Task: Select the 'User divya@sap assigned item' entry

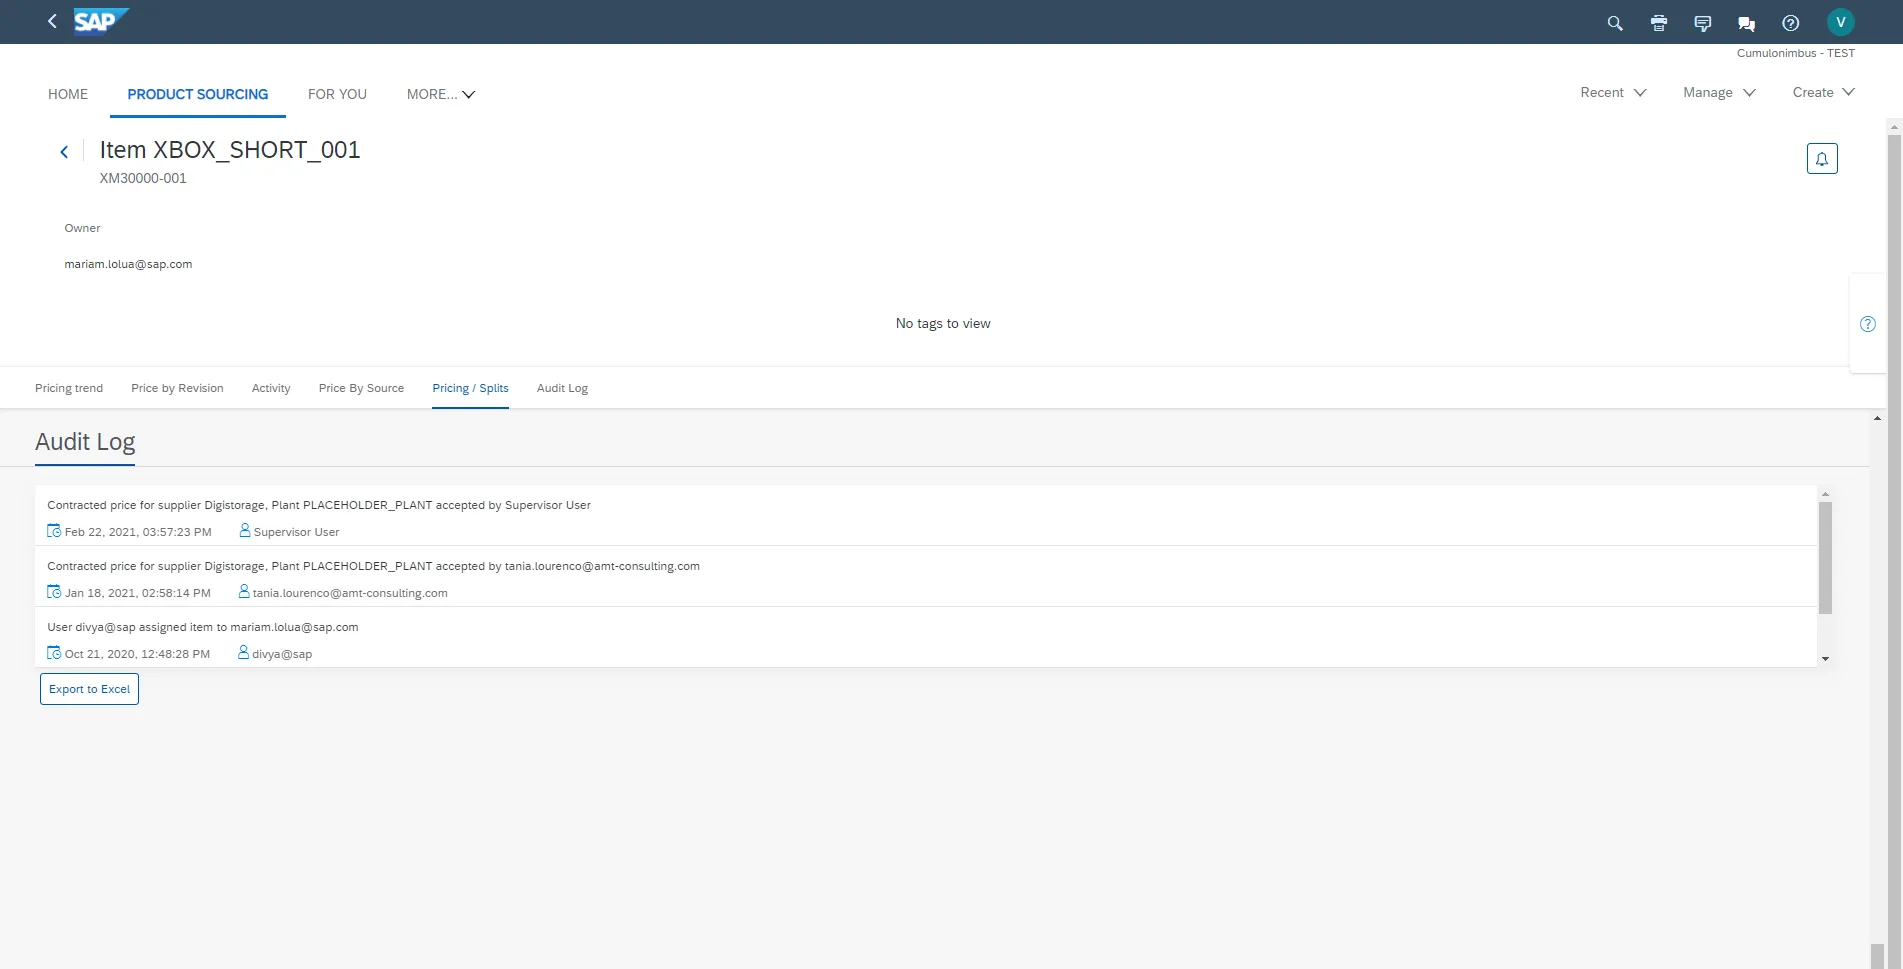Action: pos(203,627)
